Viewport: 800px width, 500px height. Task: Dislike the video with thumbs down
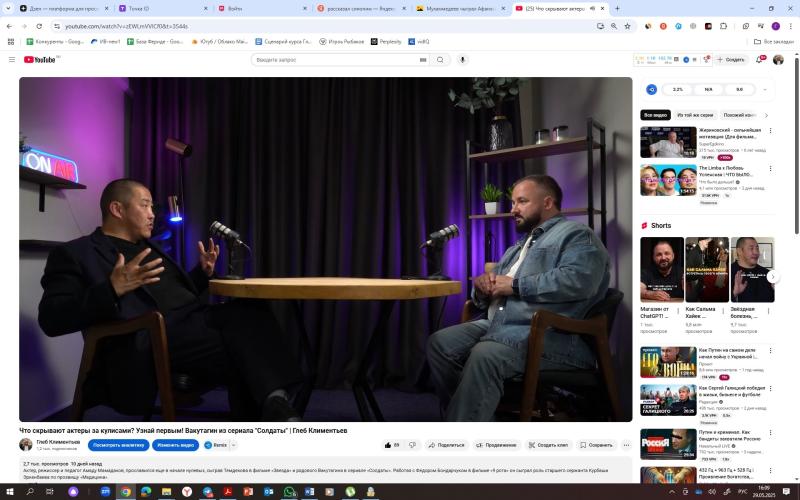tap(413, 445)
